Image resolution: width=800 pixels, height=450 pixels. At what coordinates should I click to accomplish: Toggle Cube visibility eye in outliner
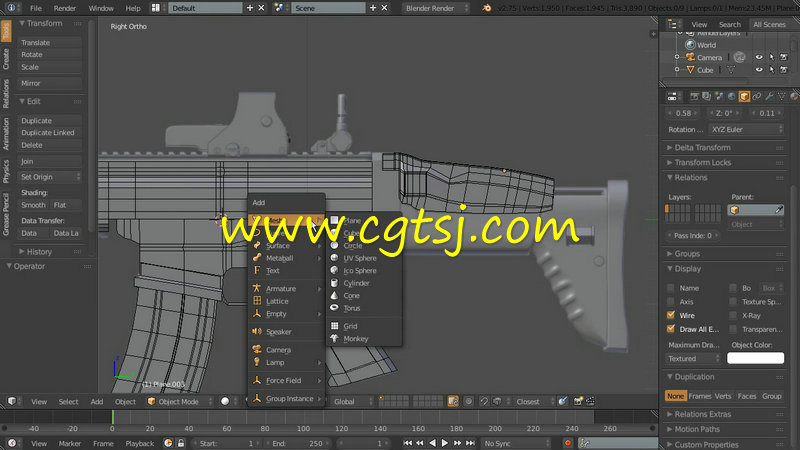click(x=759, y=69)
